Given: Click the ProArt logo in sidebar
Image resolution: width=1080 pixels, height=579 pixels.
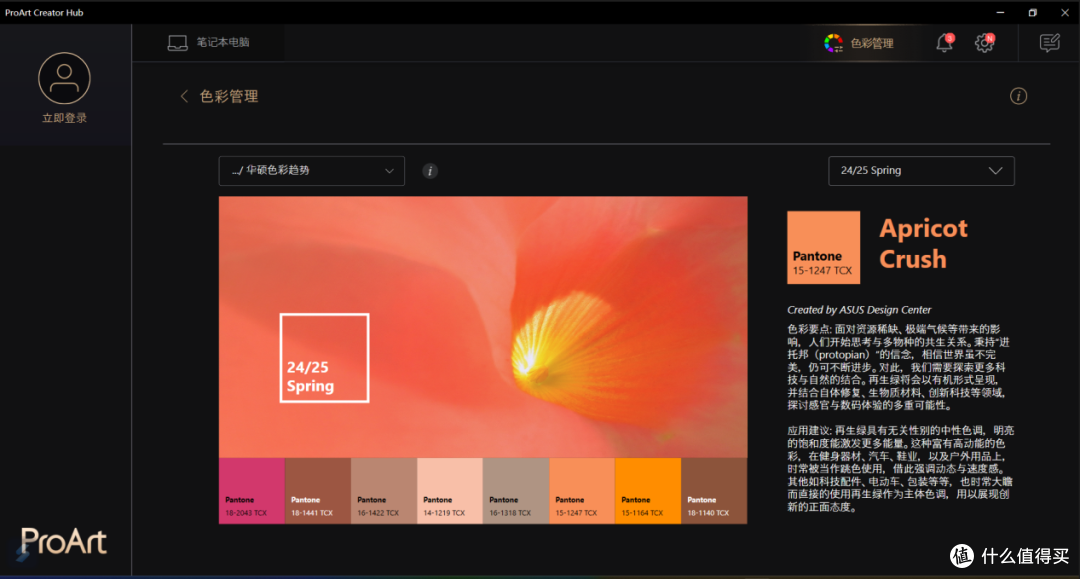Looking at the screenshot, I should [63, 542].
